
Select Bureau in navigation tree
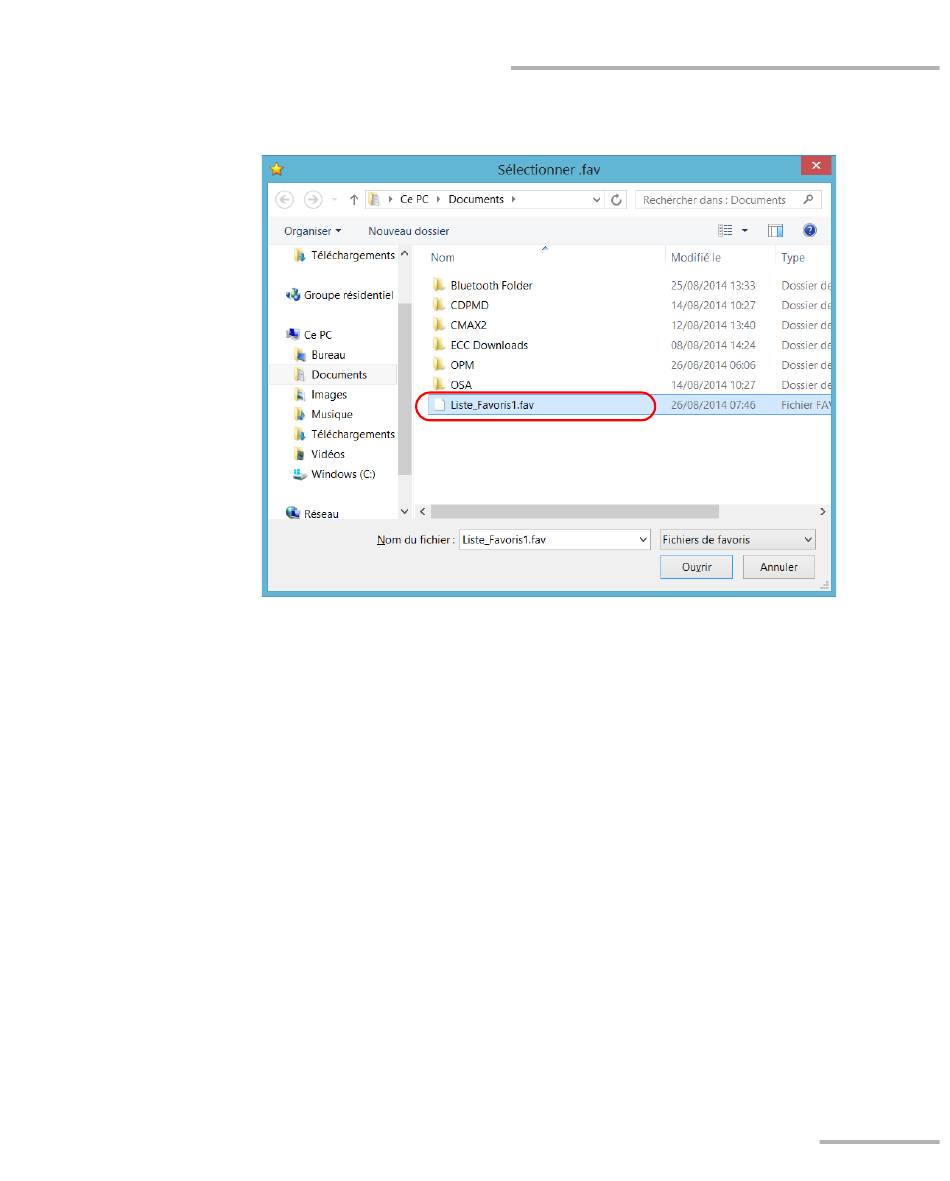point(328,355)
